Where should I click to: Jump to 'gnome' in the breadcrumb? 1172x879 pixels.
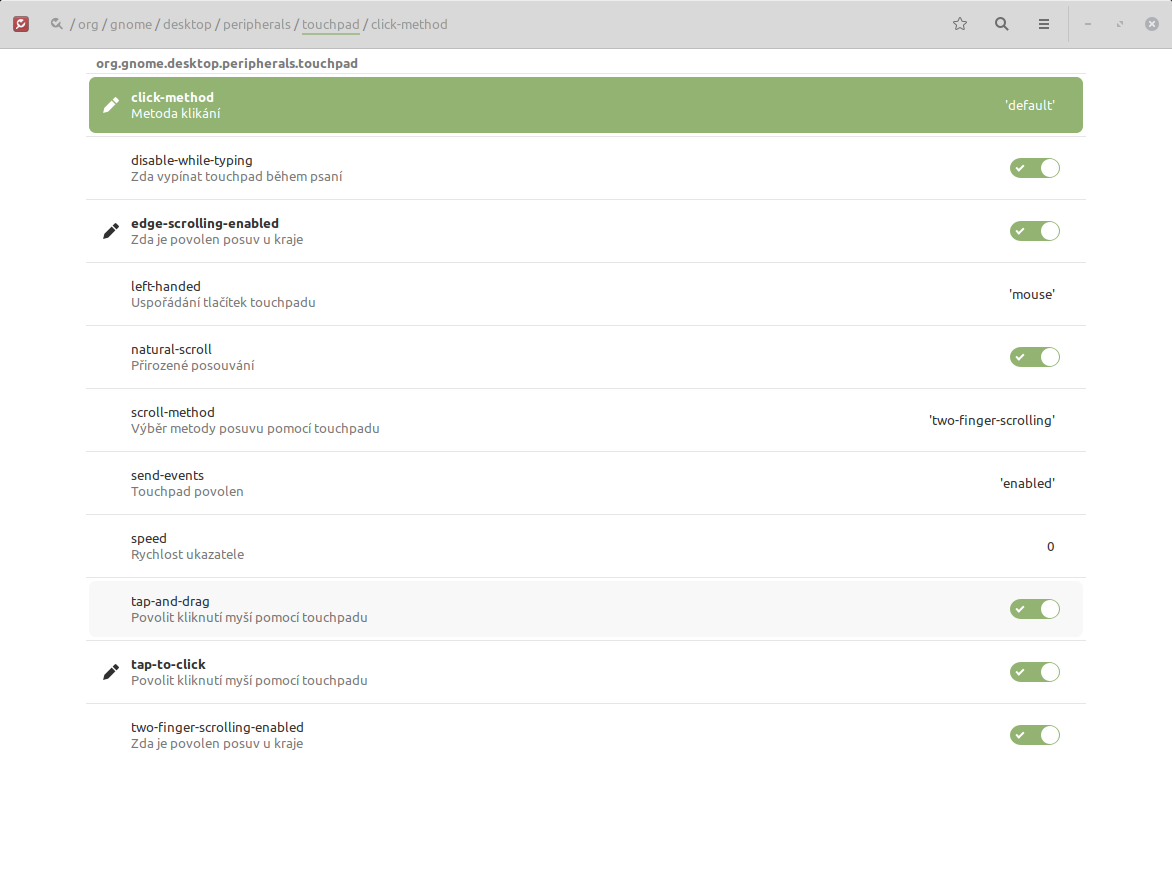[x=131, y=24]
